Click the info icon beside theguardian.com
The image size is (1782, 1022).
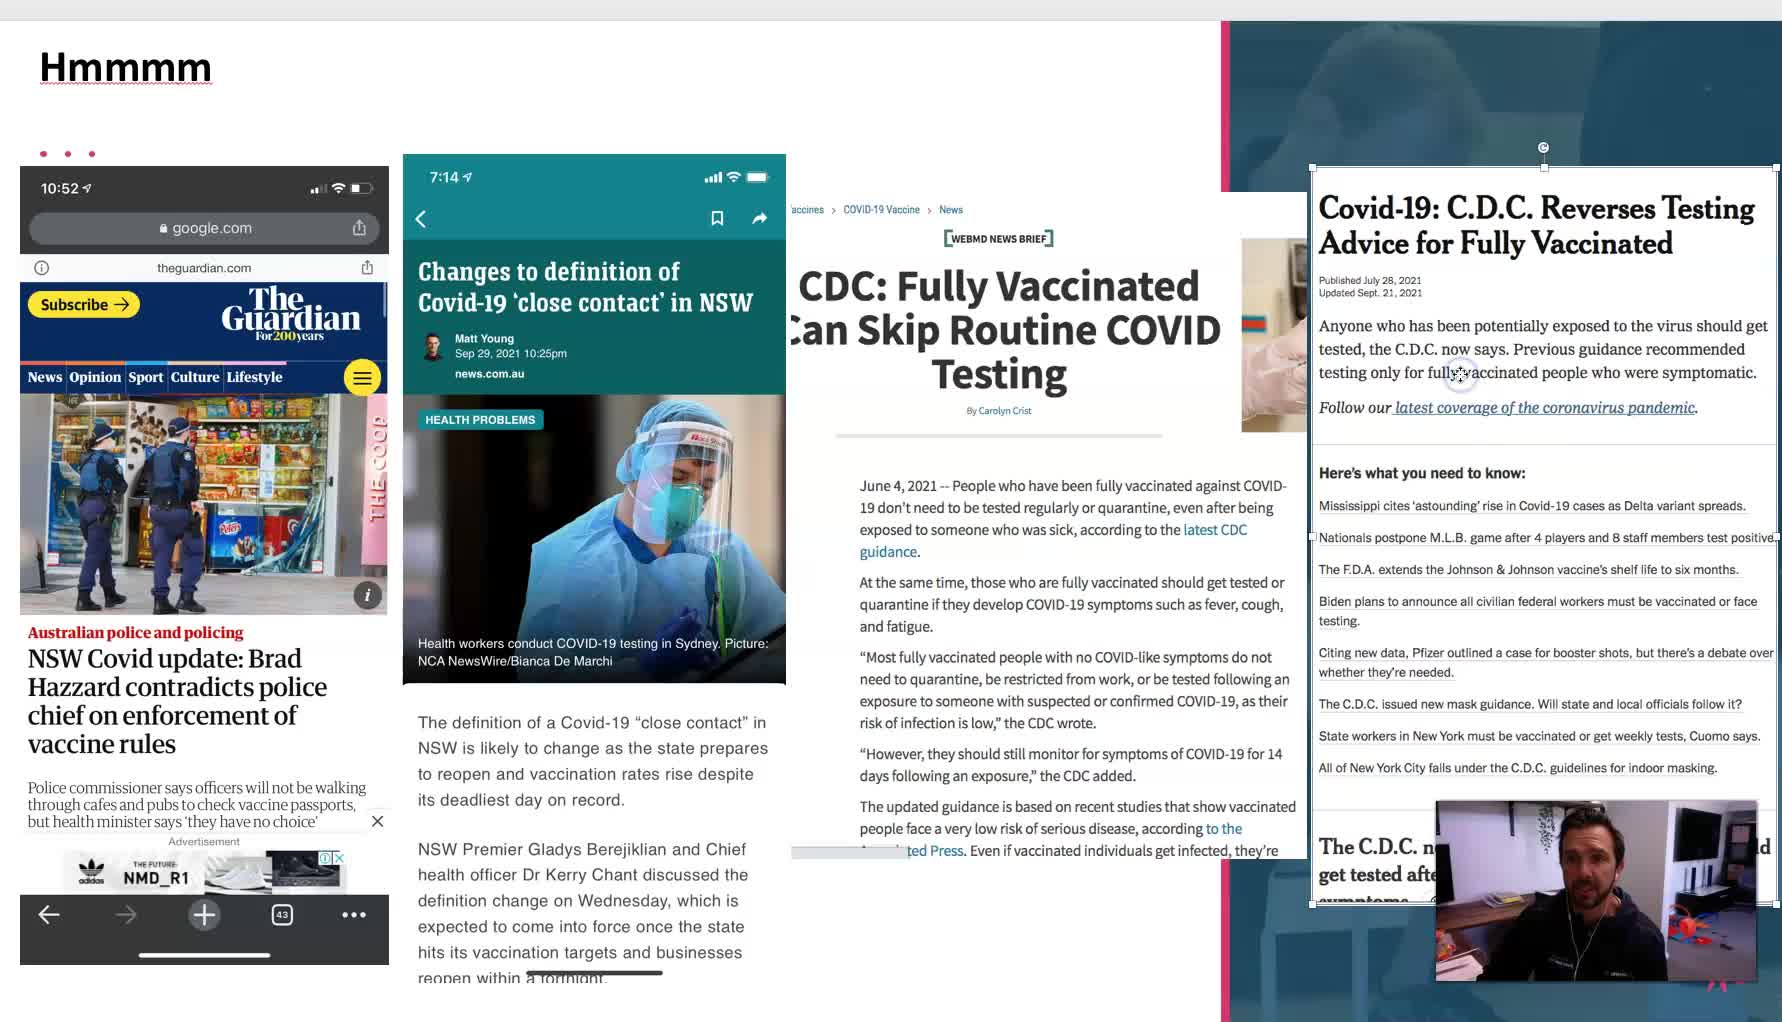coord(41,268)
